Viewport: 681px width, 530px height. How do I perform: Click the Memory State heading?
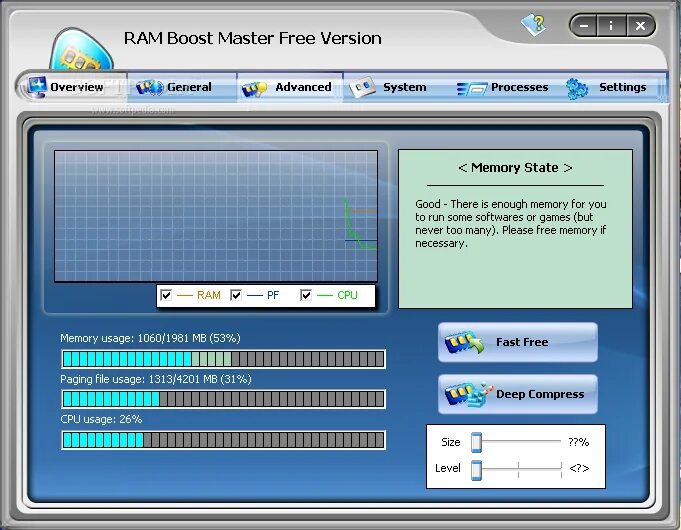pos(515,168)
